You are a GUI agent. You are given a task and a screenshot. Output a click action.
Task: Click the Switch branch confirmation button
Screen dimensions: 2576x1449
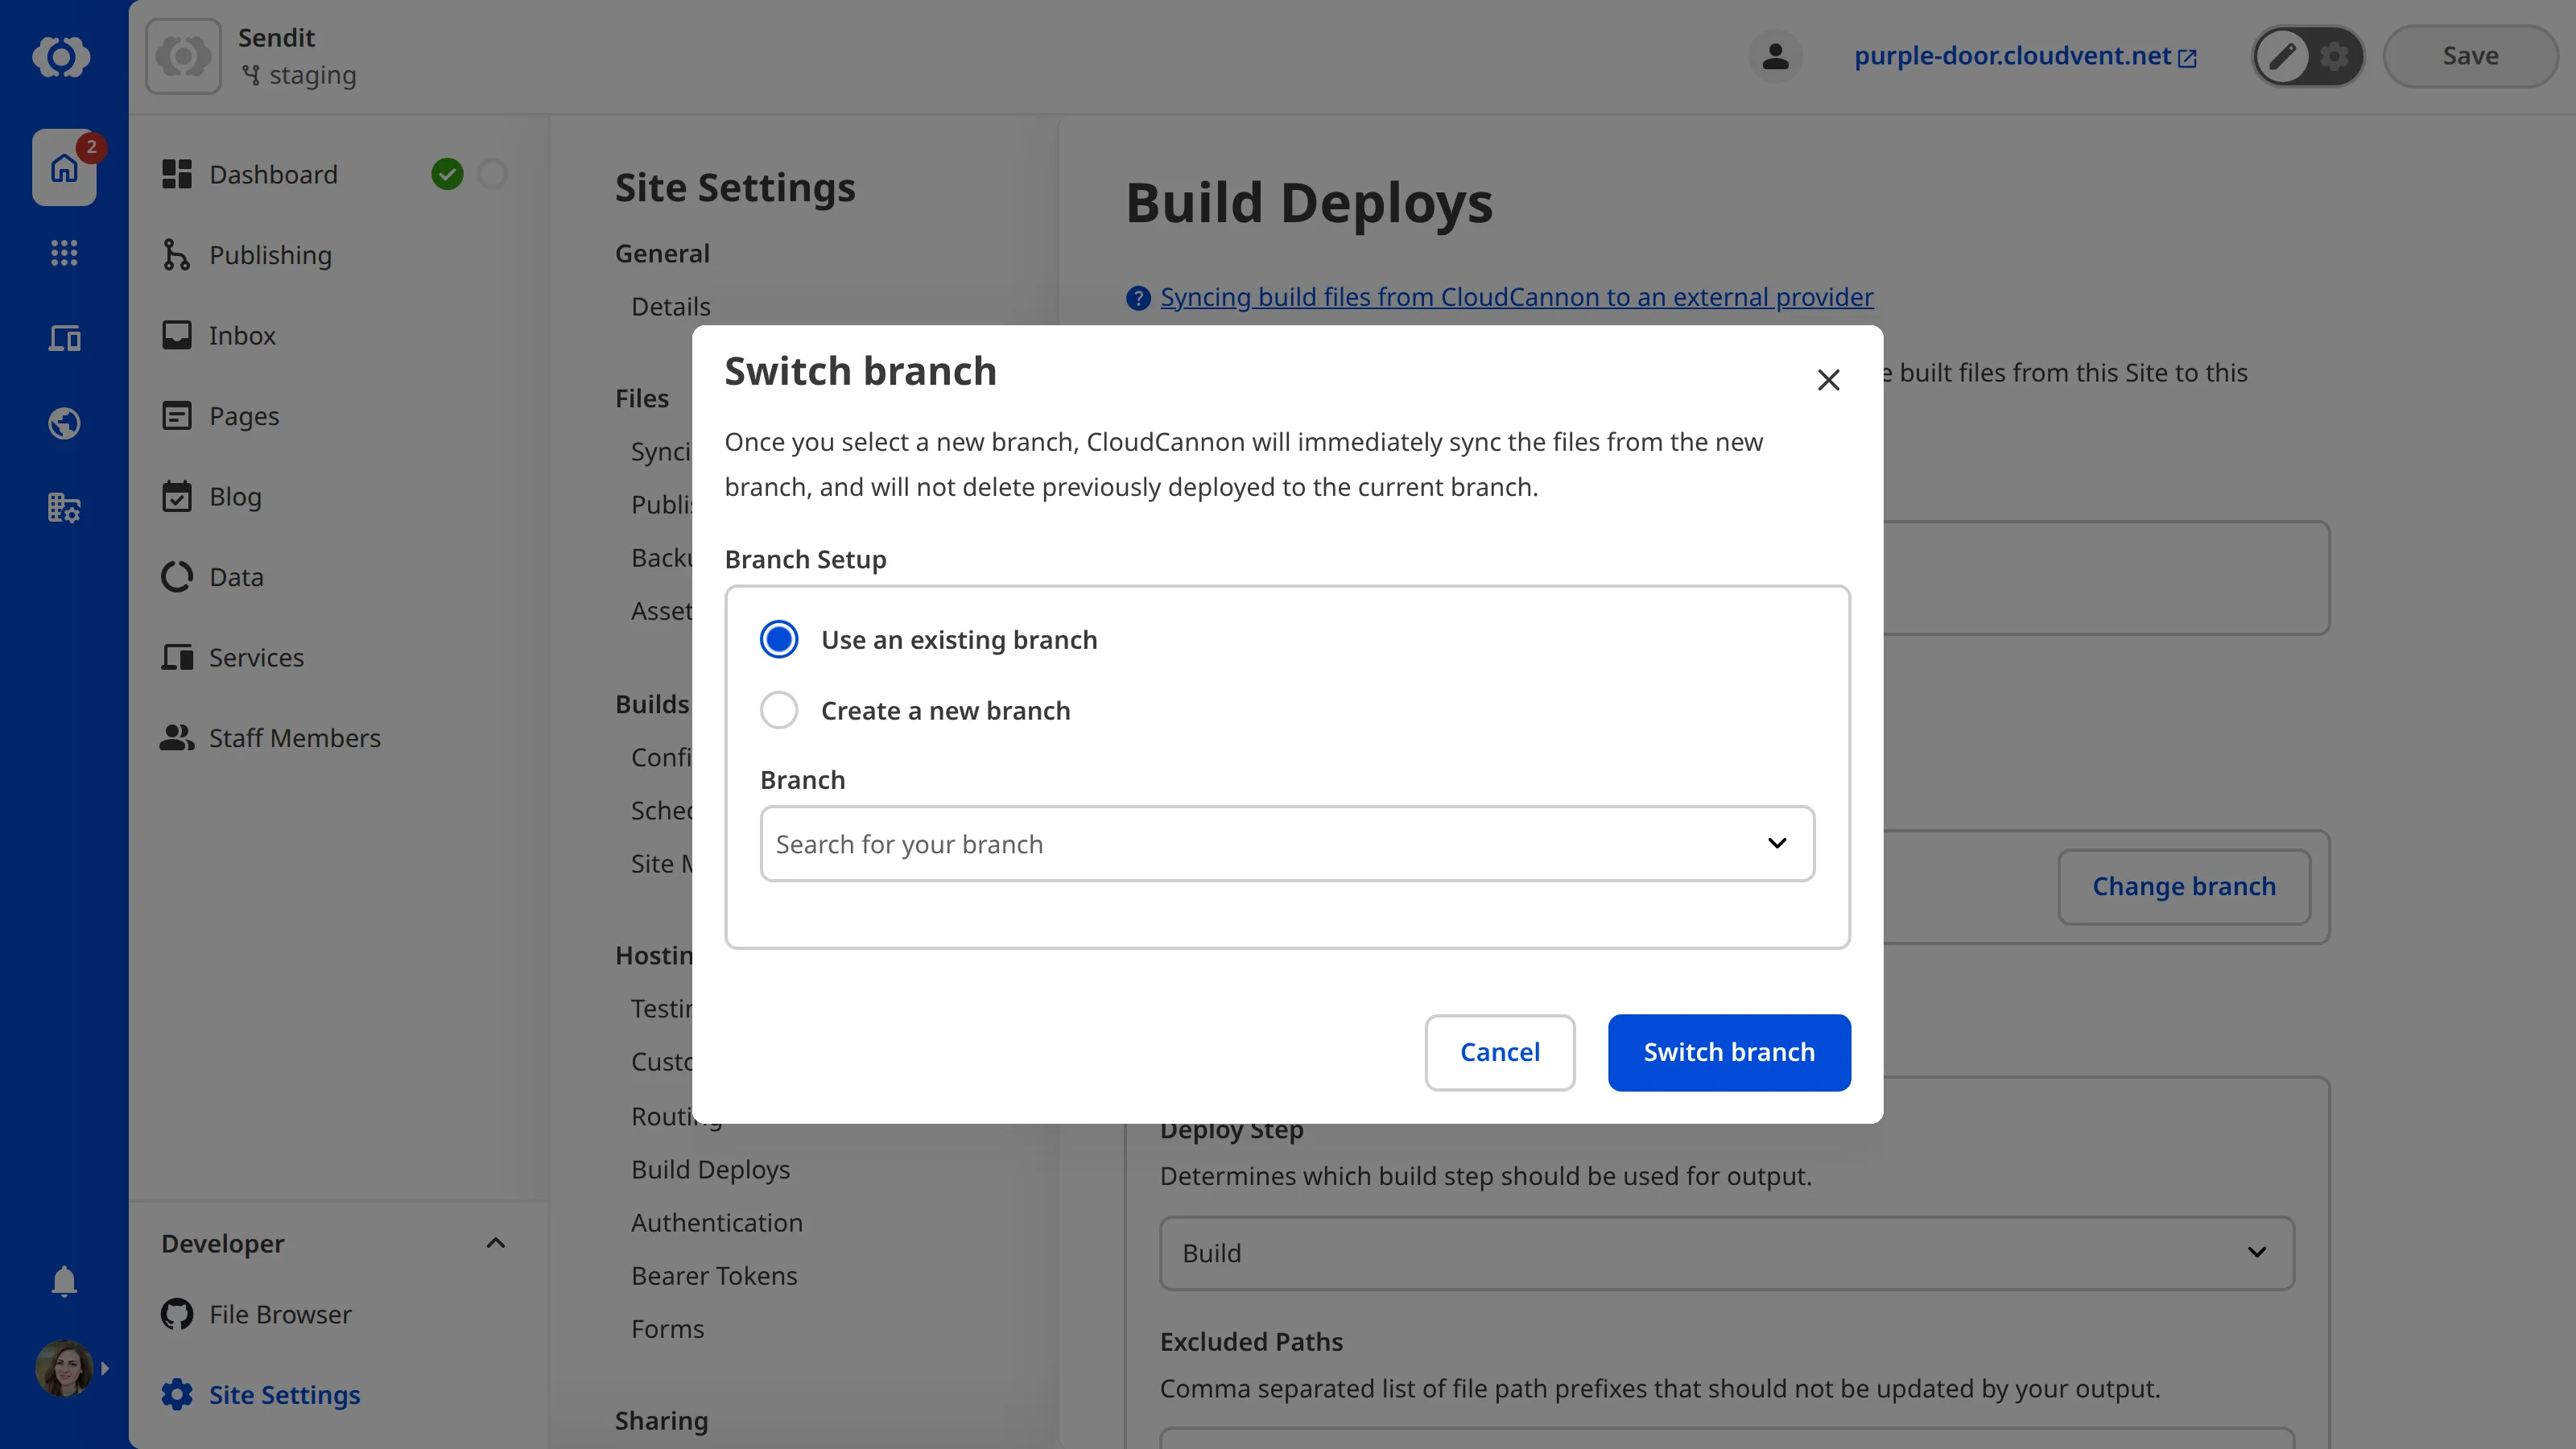pyautogui.click(x=1729, y=1052)
